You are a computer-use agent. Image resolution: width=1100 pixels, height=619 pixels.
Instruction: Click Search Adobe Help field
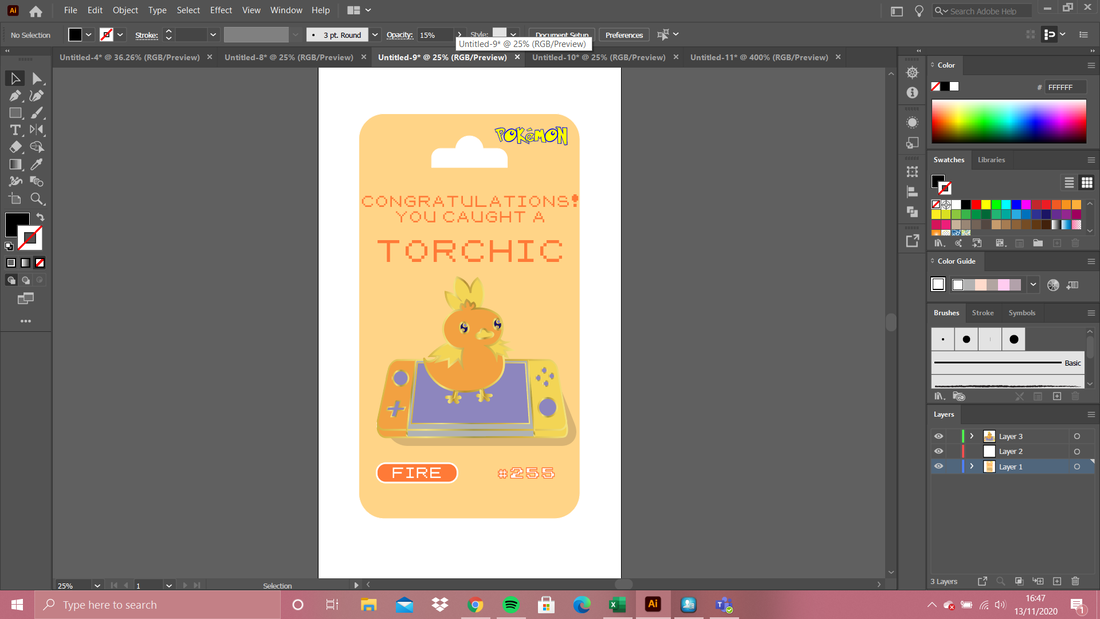click(982, 11)
